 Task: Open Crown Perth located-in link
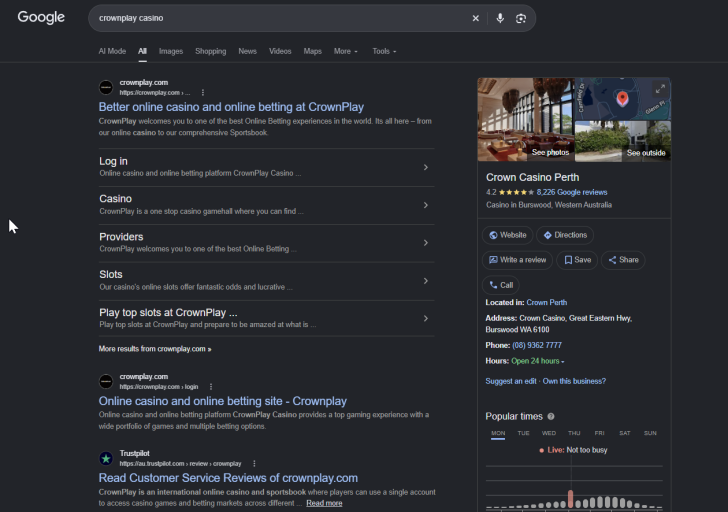tap(546, 302)
